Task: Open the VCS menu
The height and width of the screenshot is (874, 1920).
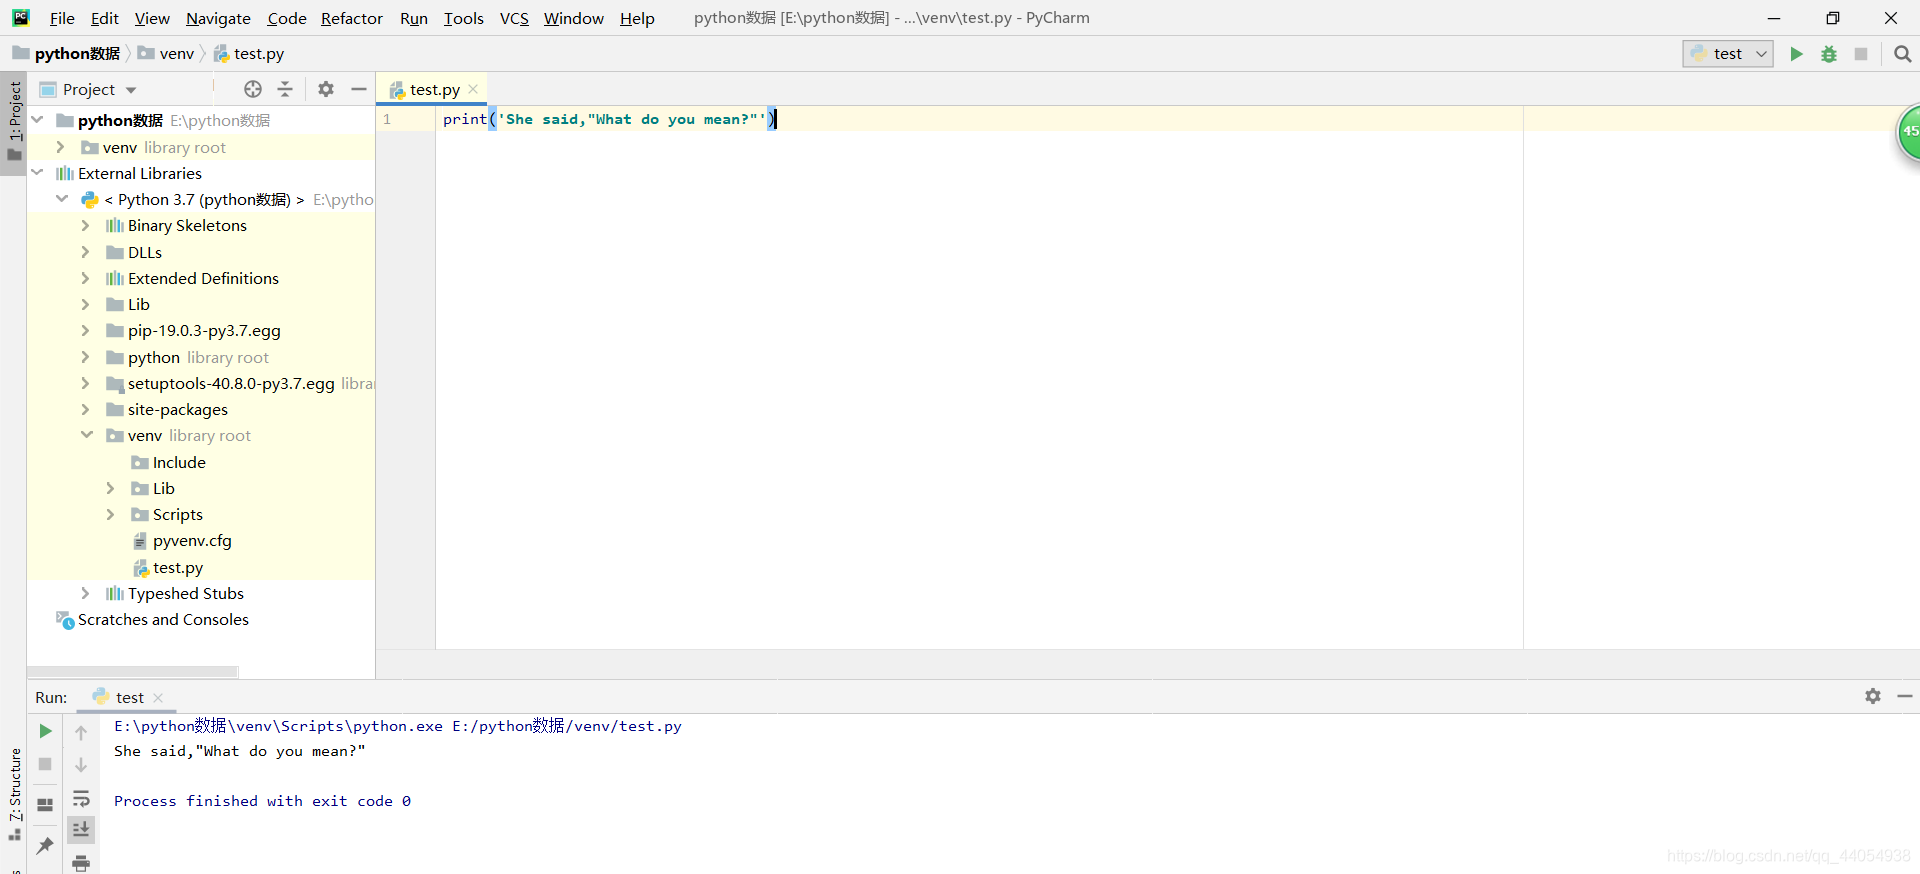Action: tap(514, 18)
